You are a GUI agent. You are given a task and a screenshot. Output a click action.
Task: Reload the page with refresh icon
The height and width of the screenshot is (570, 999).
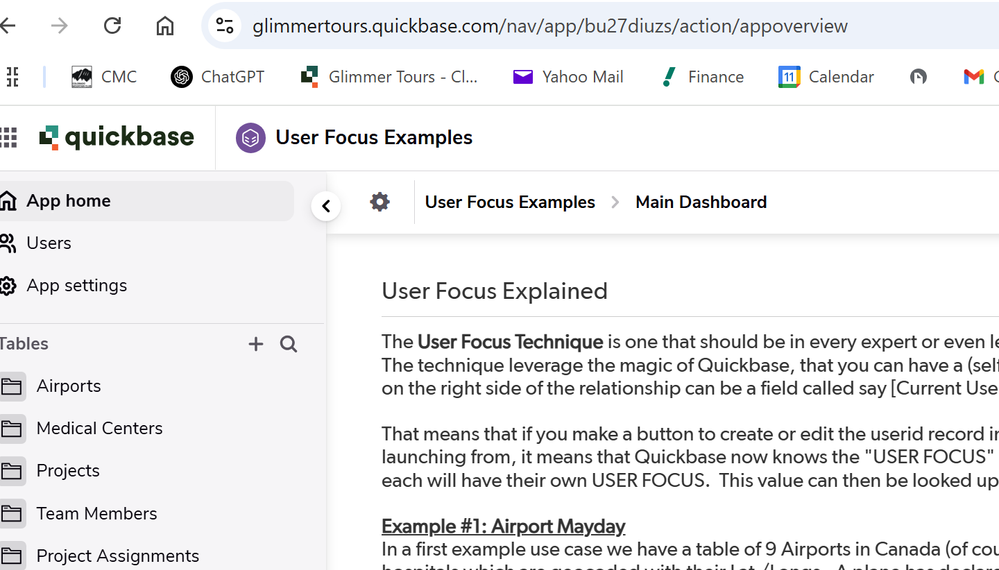[x=112, y=25]
